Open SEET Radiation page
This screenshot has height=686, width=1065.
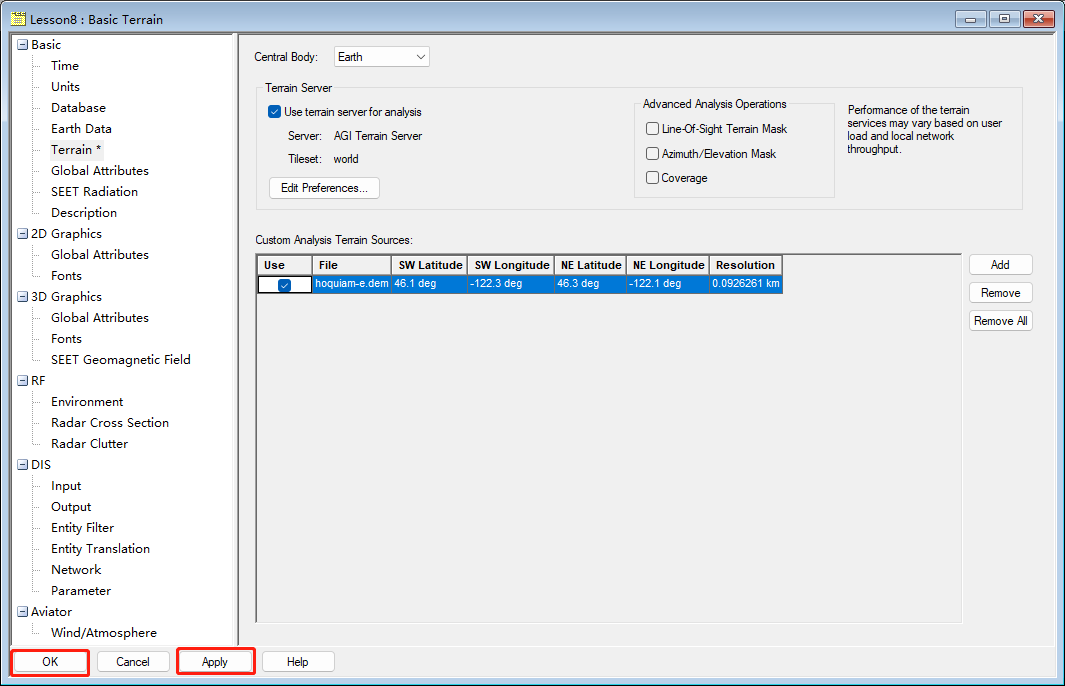94,192
